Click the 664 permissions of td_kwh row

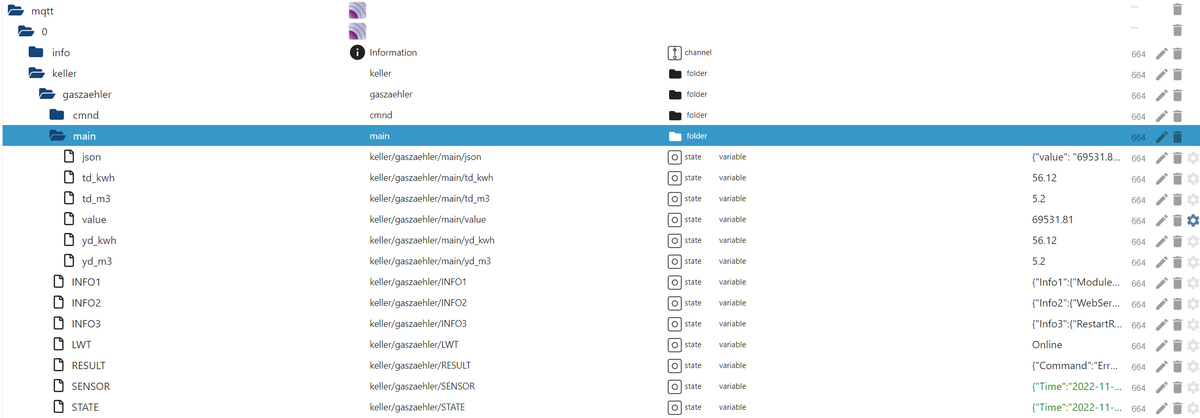tap(1138, 179)
